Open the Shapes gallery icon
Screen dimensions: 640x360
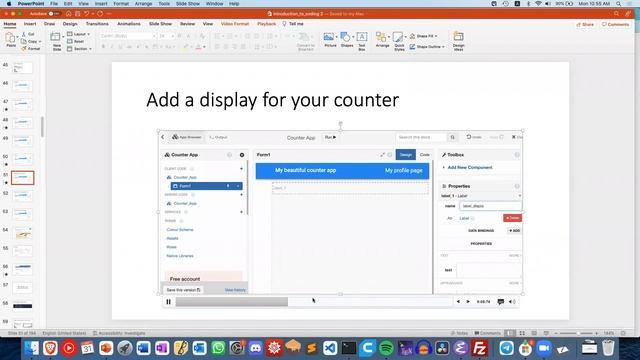345,37
